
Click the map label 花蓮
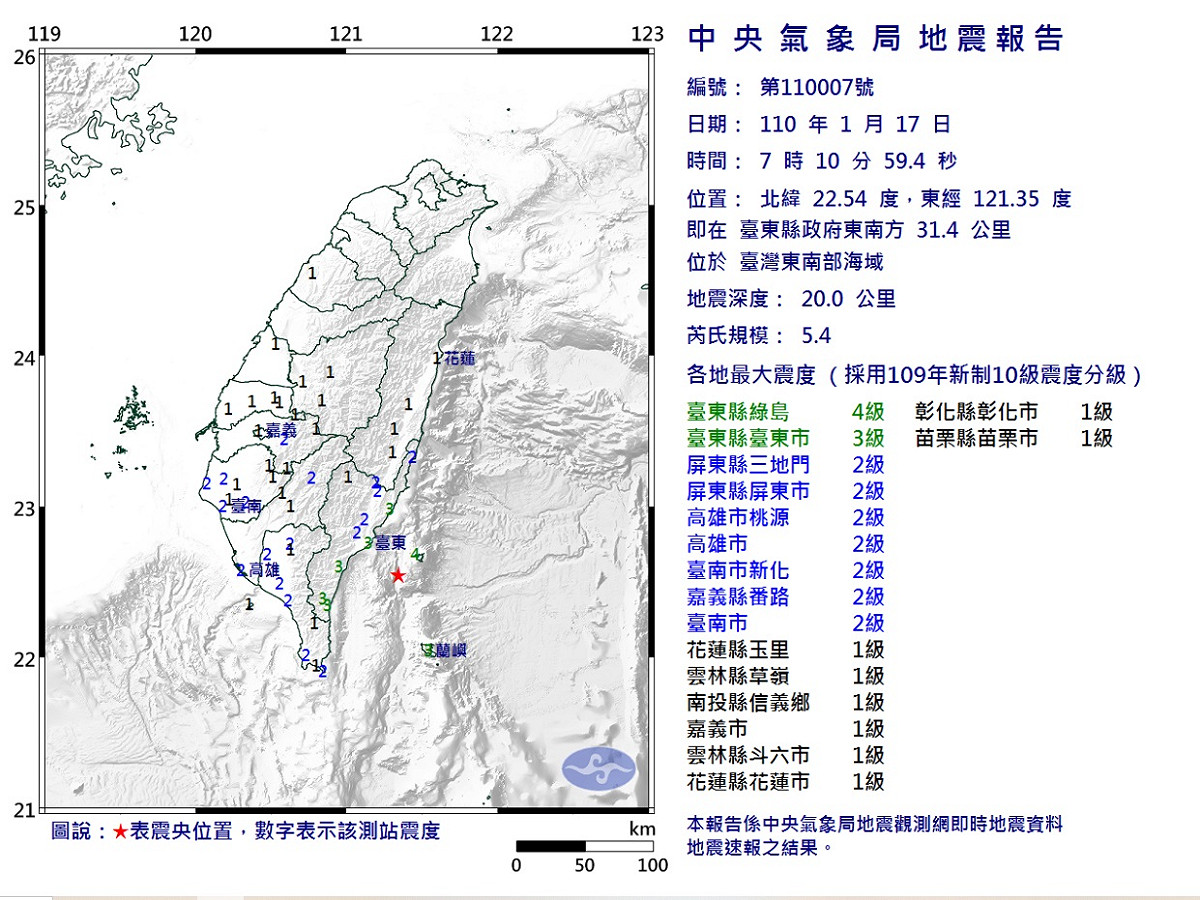[459, 358]
